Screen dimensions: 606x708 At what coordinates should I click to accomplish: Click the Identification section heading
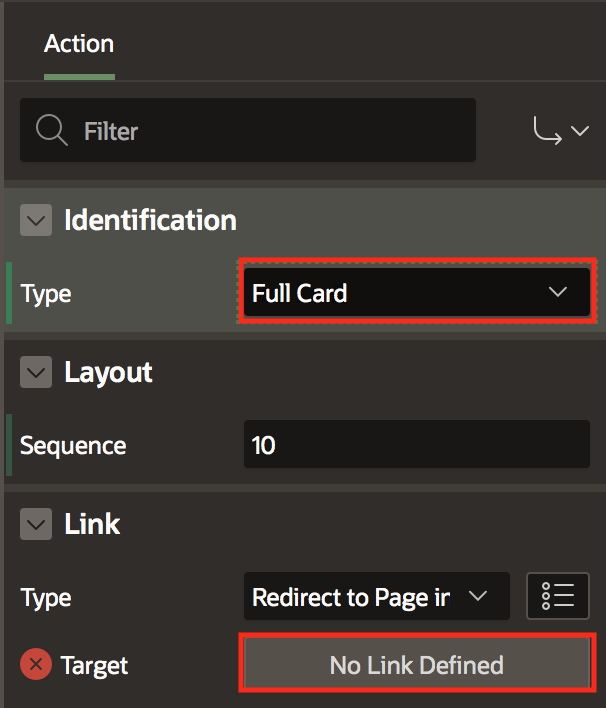pyautogui.click(x=150, y=221)
